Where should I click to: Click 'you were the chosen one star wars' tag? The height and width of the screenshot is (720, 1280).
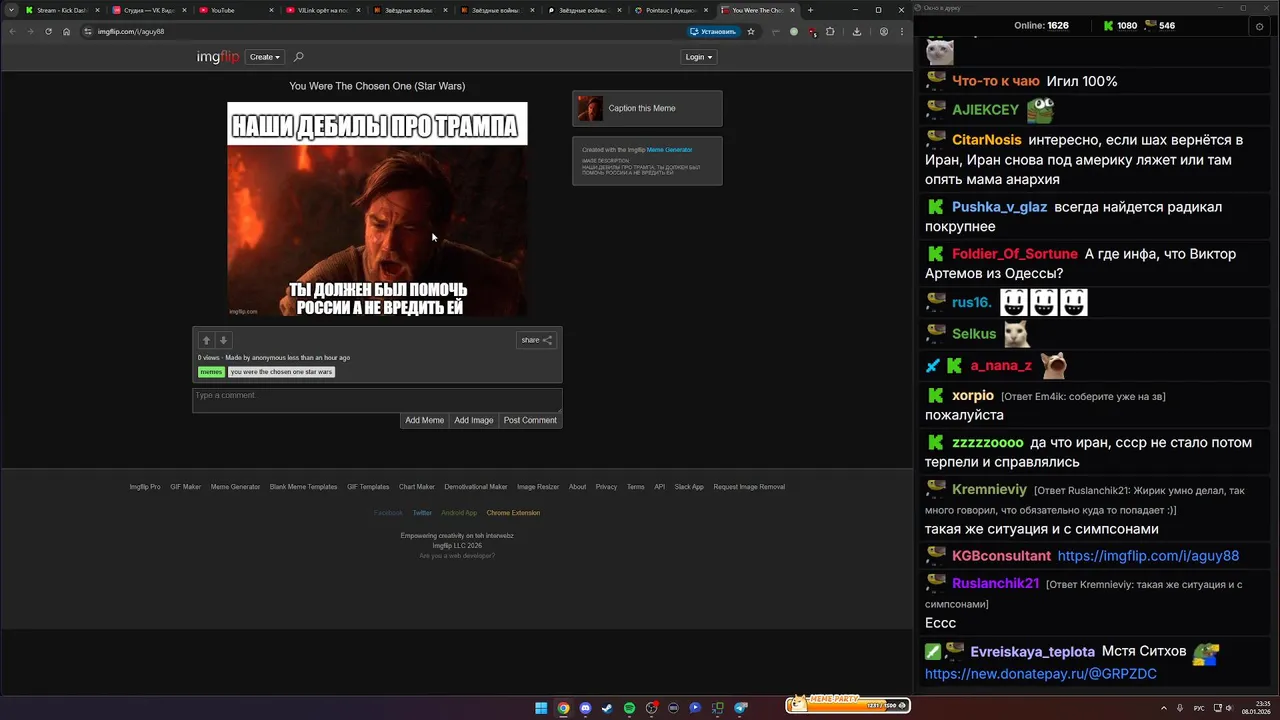coord(281,372)
